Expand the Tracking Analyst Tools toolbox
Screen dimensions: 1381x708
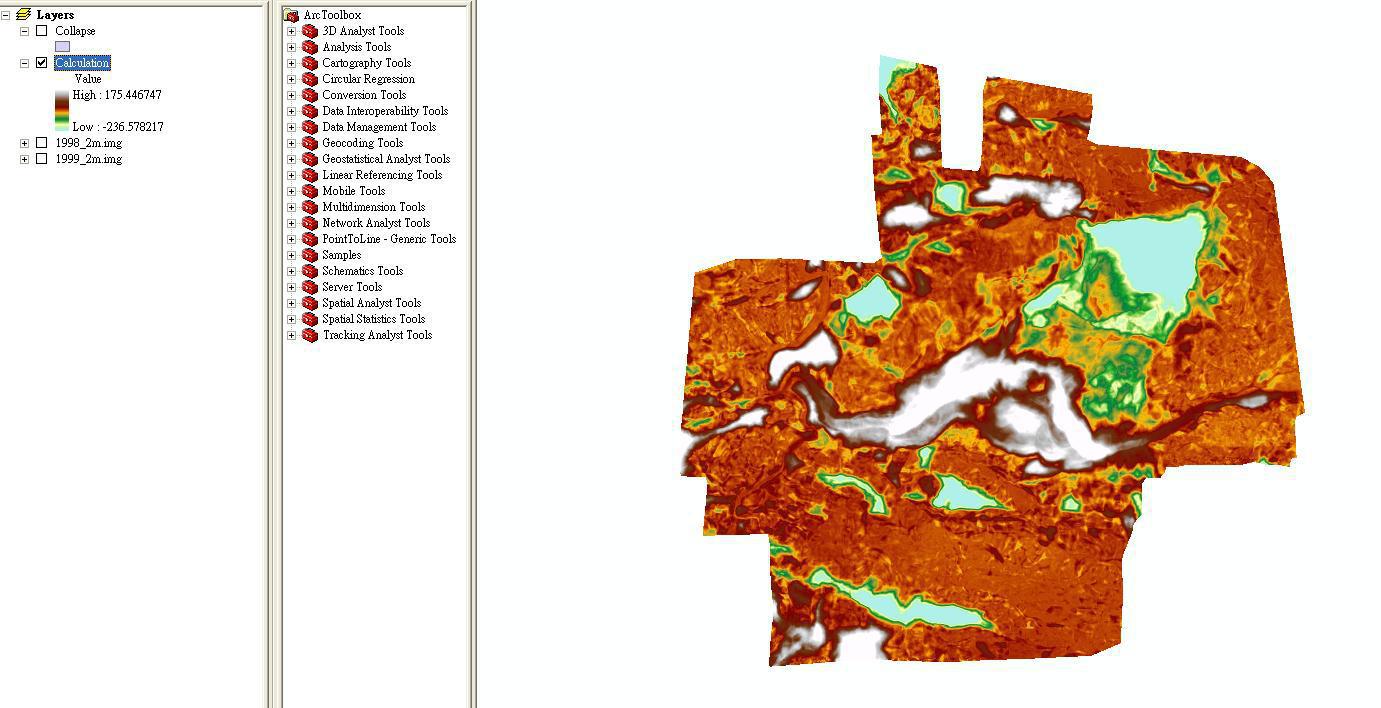[x=291, y=335]
